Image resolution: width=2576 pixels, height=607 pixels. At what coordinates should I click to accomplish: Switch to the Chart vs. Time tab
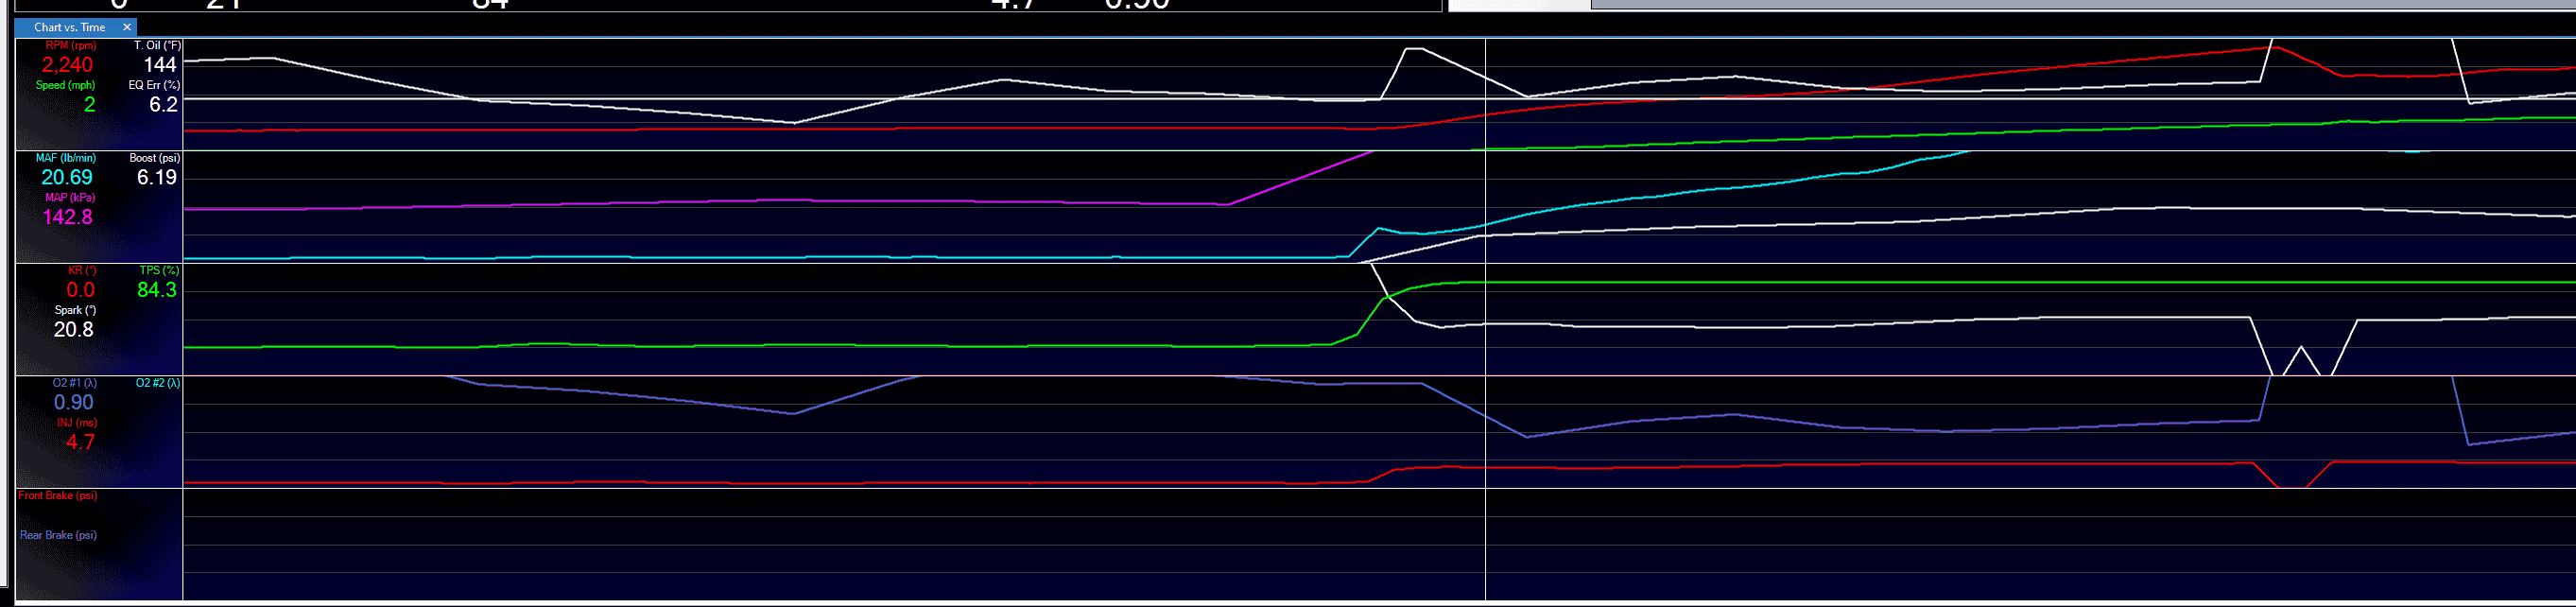(69, 27)
